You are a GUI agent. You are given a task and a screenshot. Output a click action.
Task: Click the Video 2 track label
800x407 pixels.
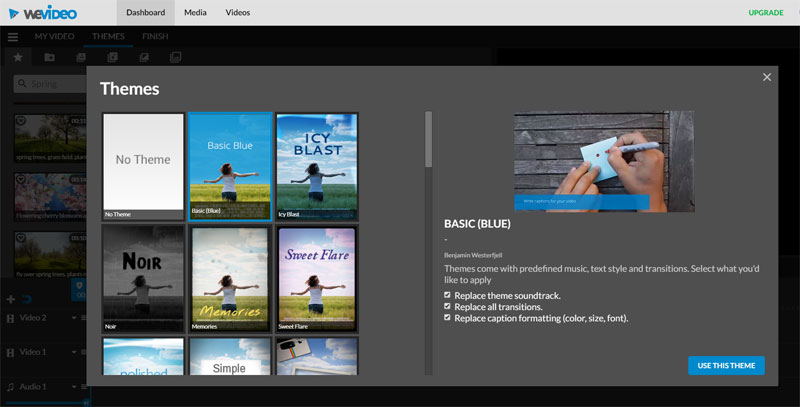click(x=33, y=318)
